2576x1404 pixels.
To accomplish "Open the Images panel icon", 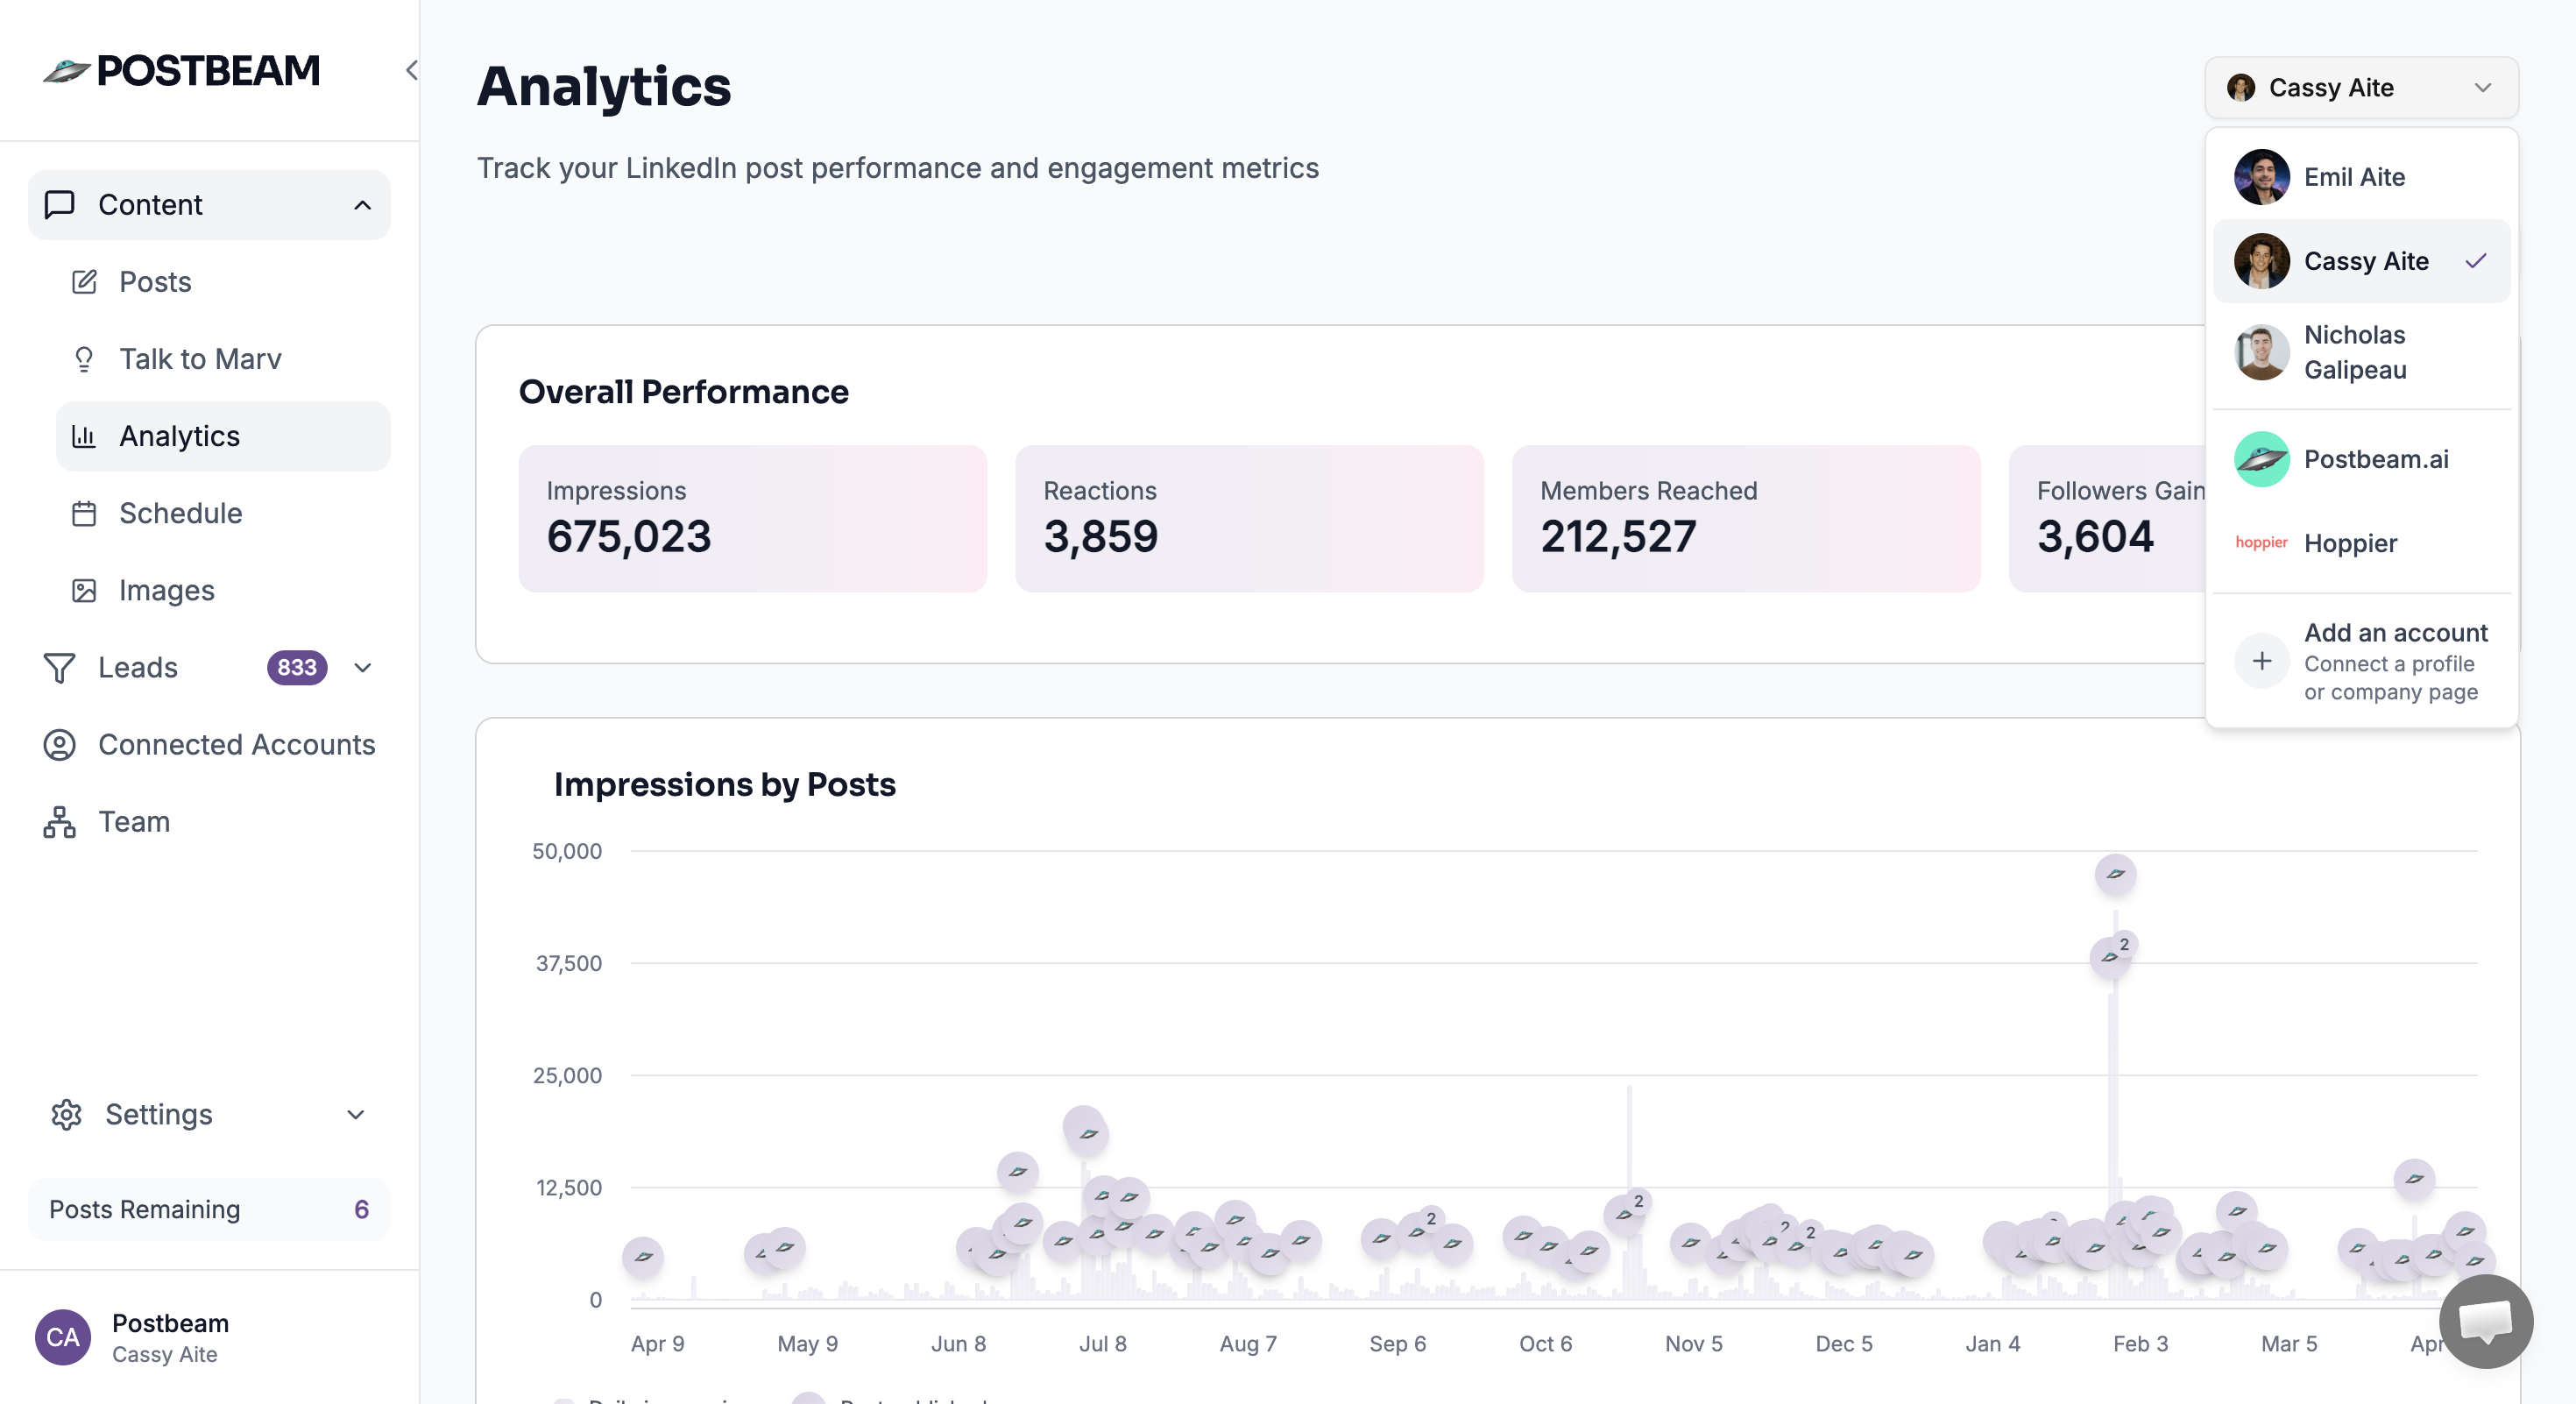I will pos(84,590).
